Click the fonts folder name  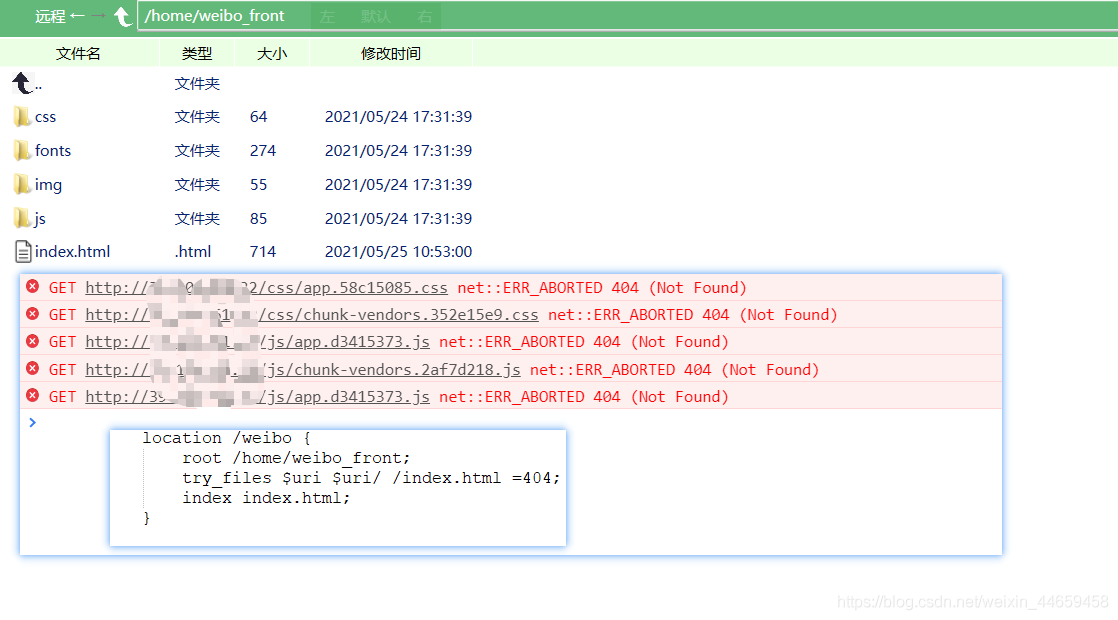tap(53, 150)
